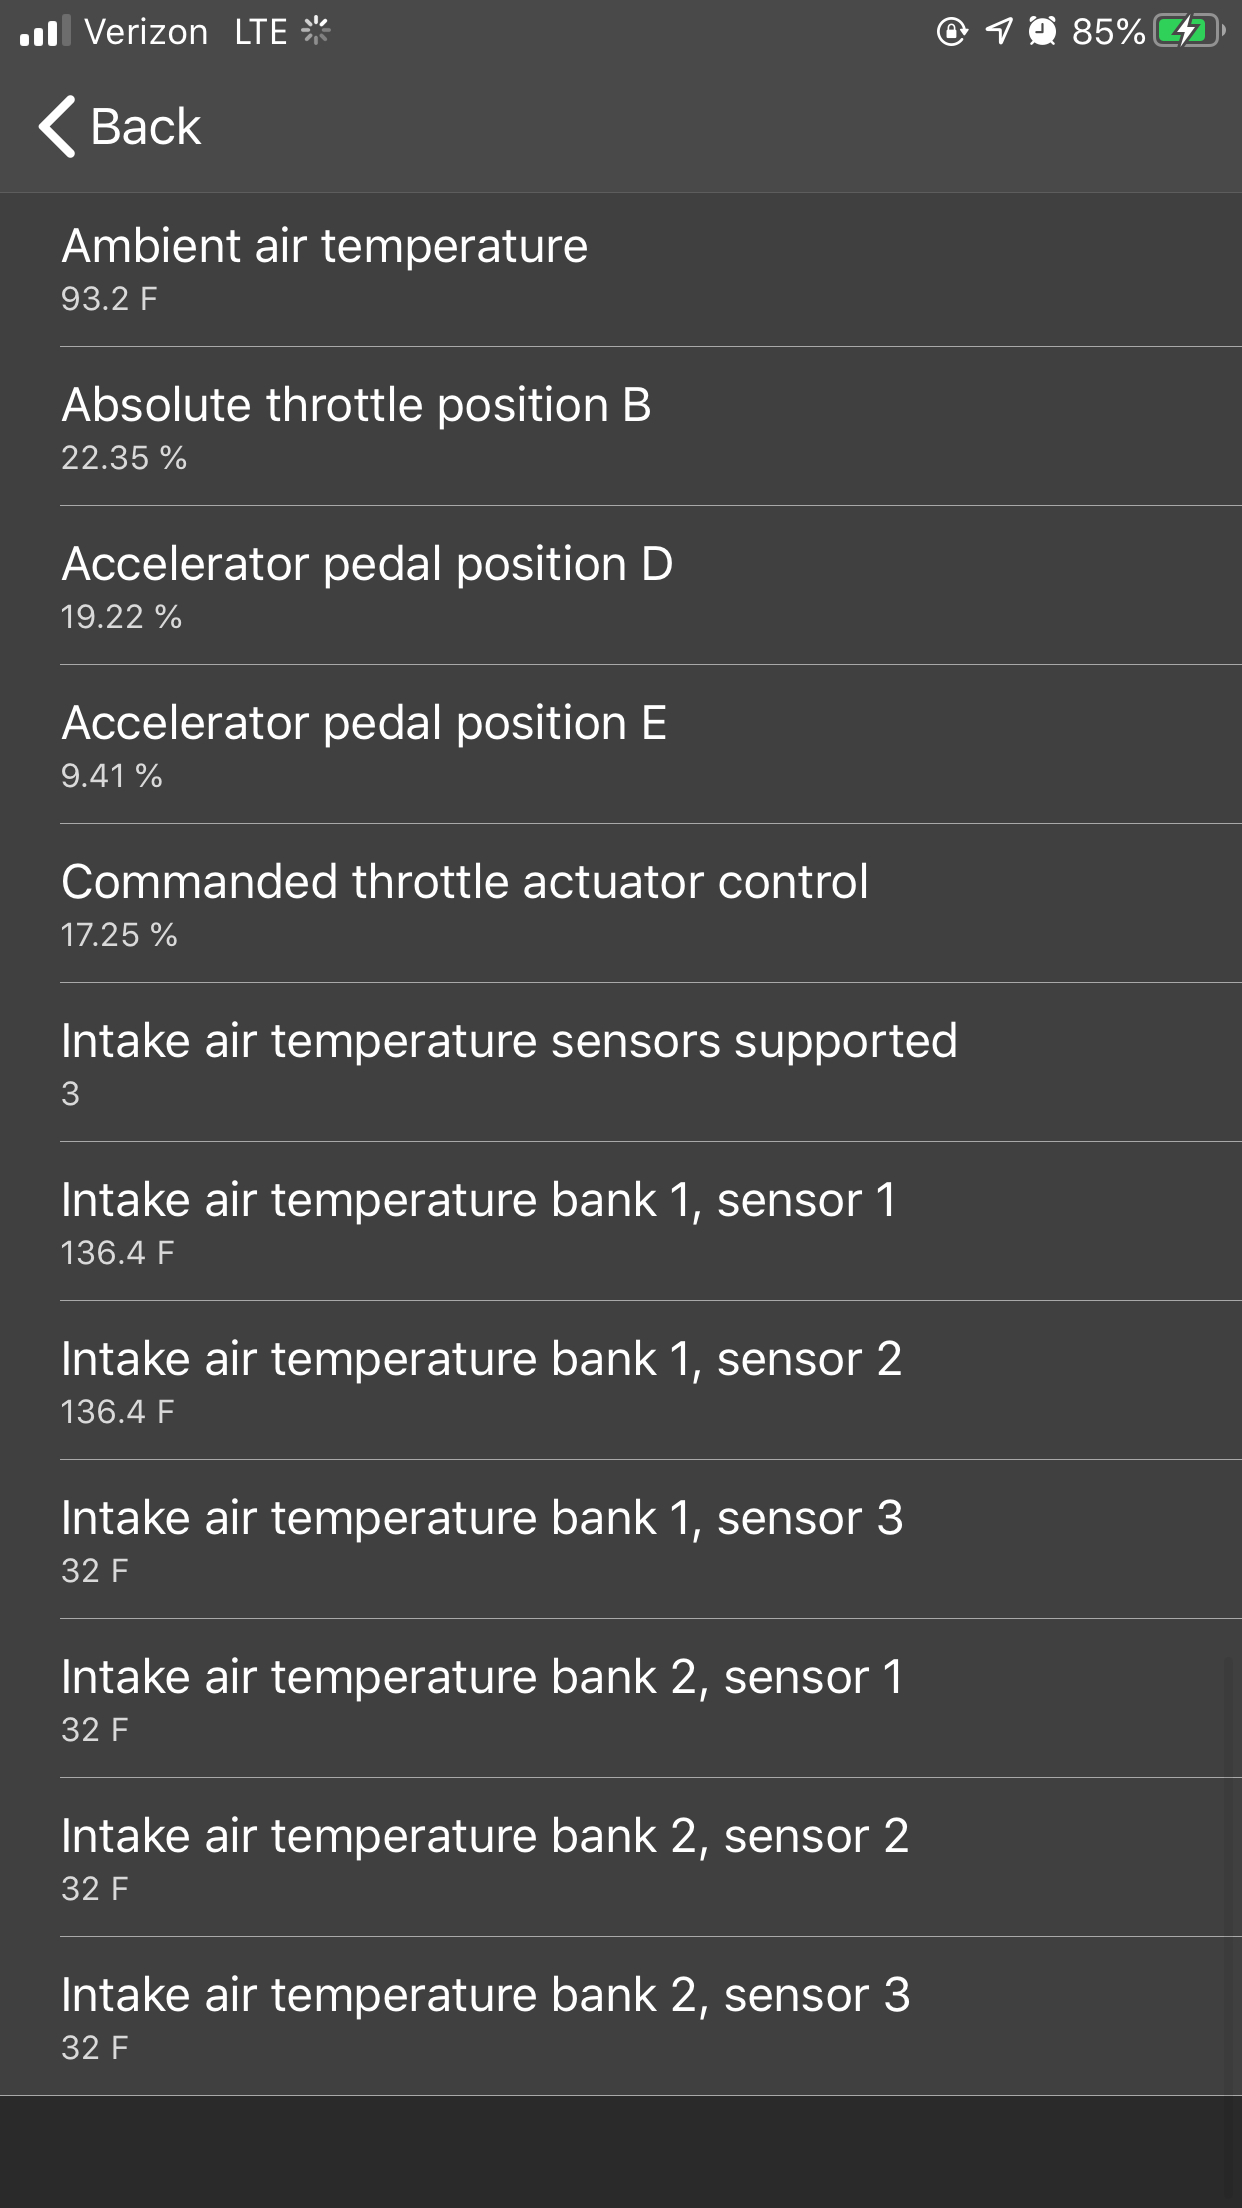Tap the location services arrow icon
1242x2208 pixels.
998,32
